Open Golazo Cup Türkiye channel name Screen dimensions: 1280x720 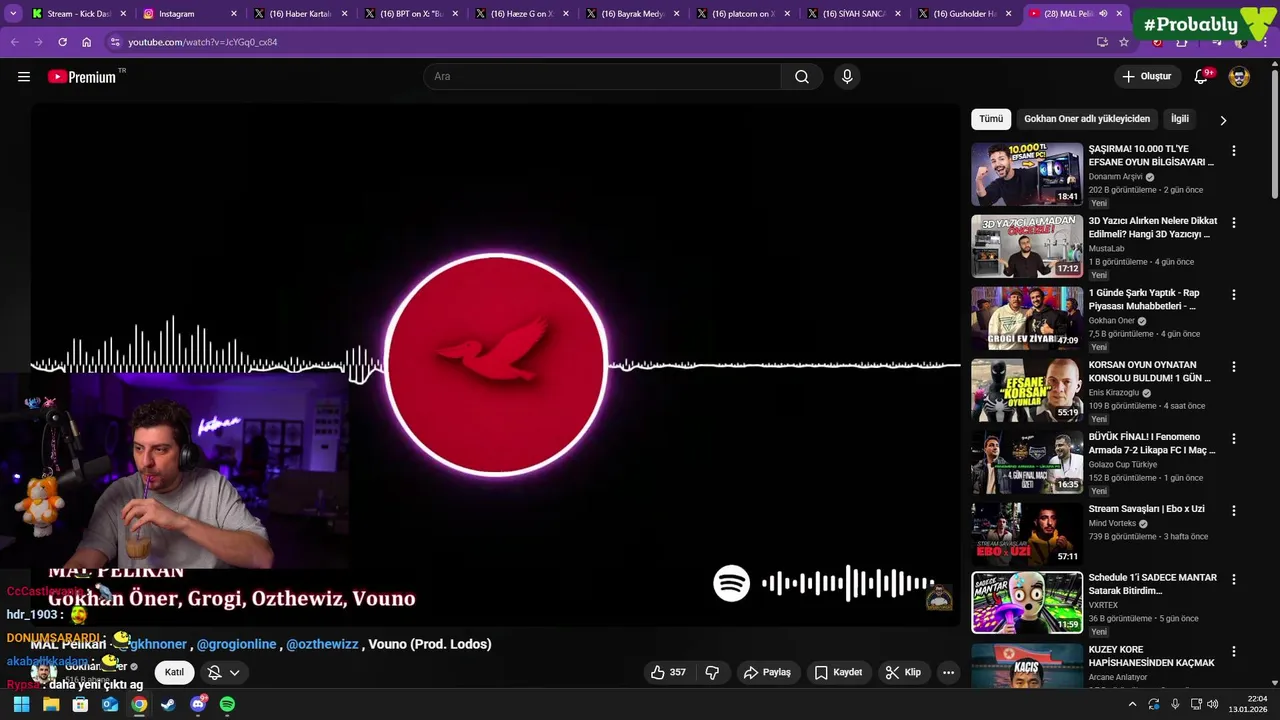coord(1122,465)
